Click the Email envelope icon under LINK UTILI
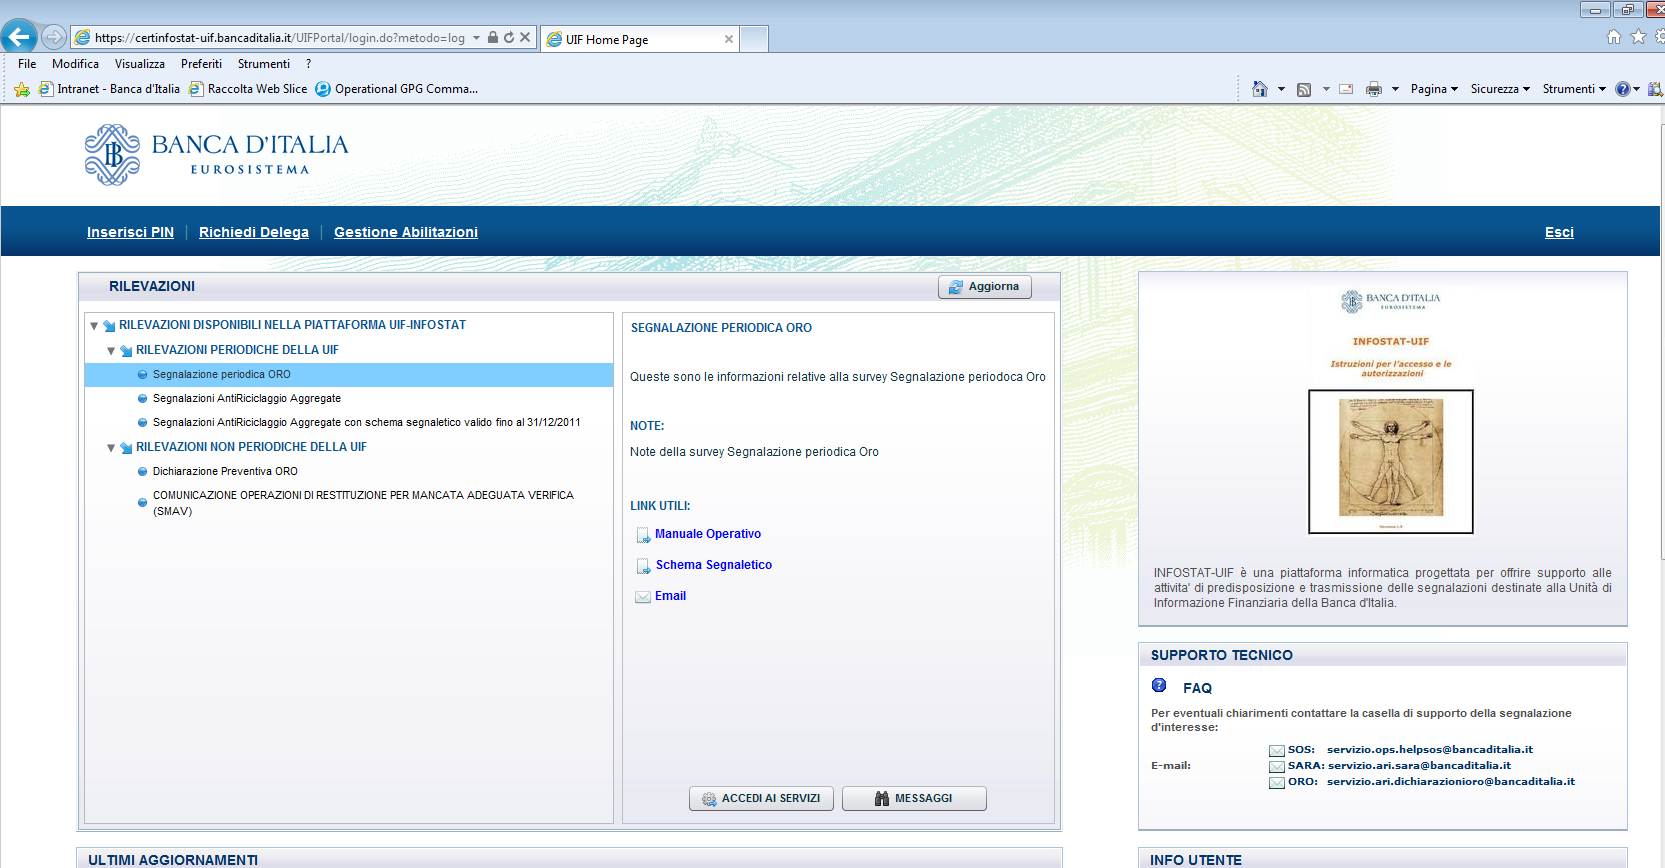Screen dimensions: 1665x868 tap(643, 597)
